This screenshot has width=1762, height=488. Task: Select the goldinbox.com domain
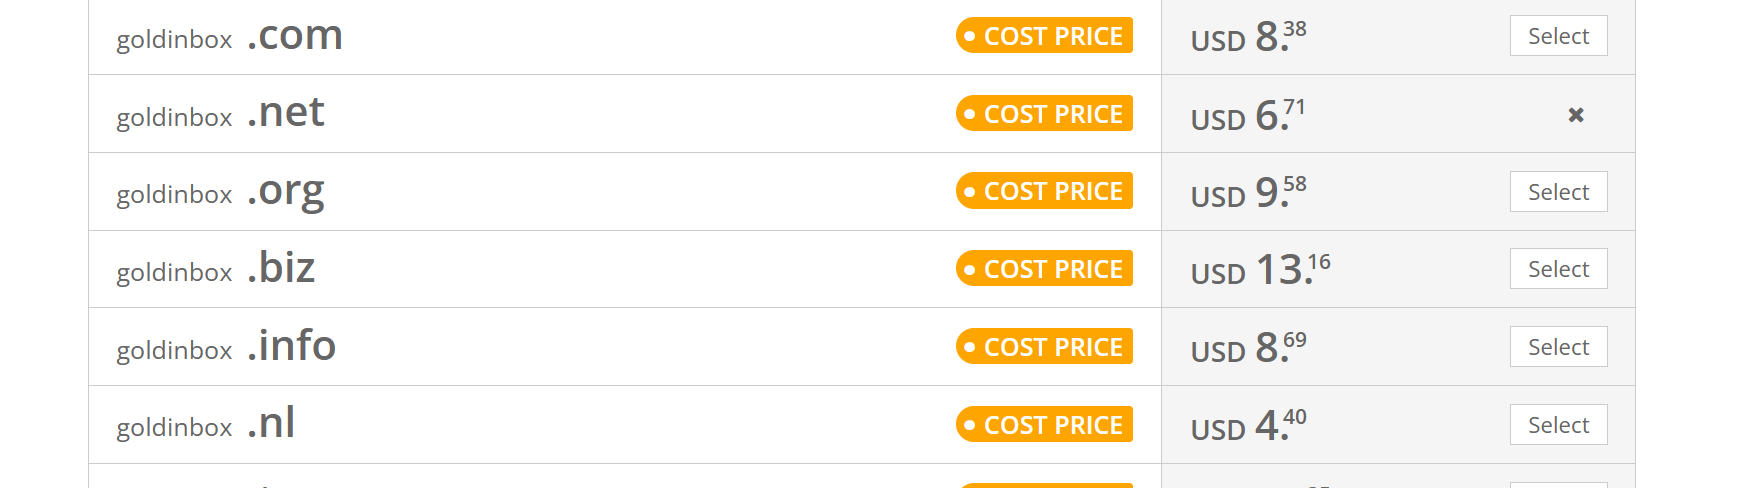(x=1558, y=36)
